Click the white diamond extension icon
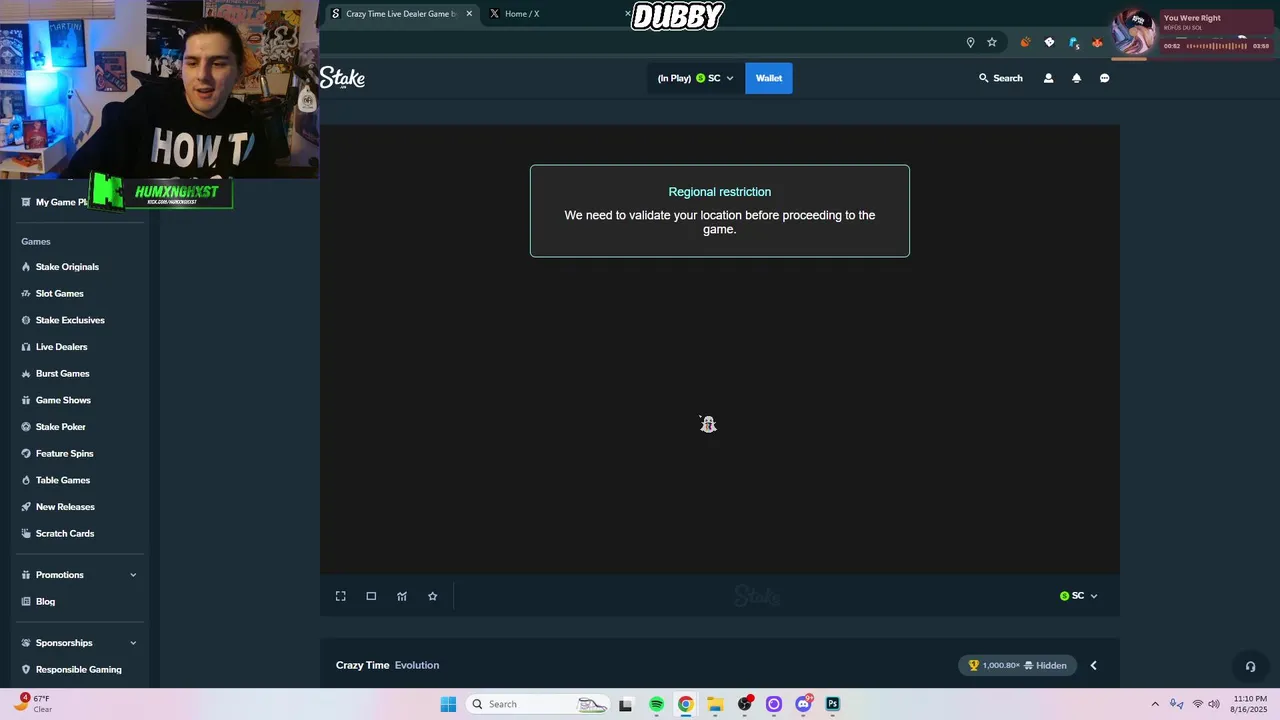Screen dimensions: 1280x720 point(1049,42)
